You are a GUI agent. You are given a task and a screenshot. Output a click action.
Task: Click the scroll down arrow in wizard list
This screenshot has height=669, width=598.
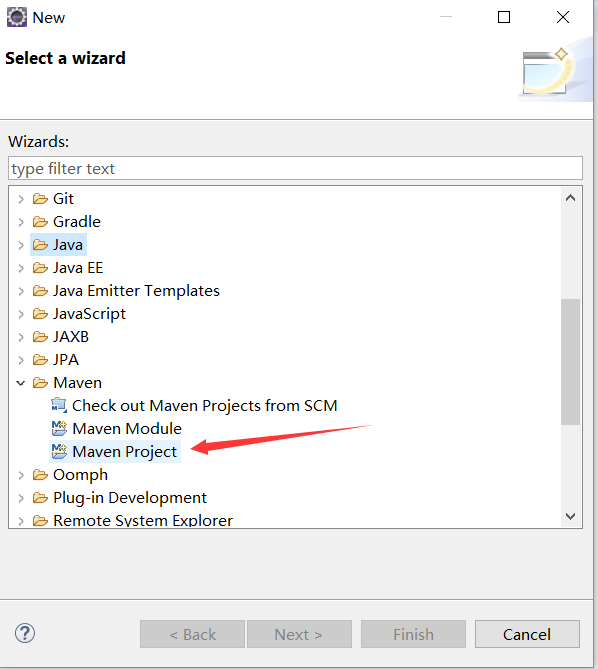coord(570,516)
